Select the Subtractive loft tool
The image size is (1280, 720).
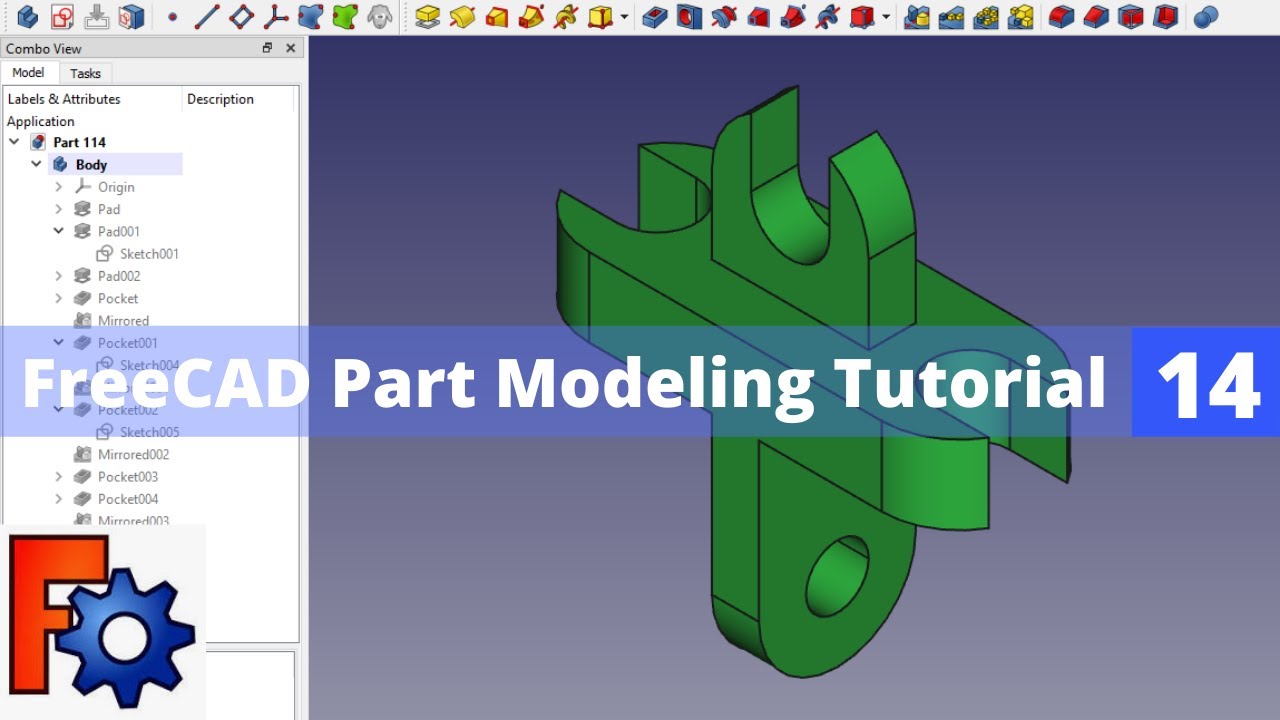[758, 16]
